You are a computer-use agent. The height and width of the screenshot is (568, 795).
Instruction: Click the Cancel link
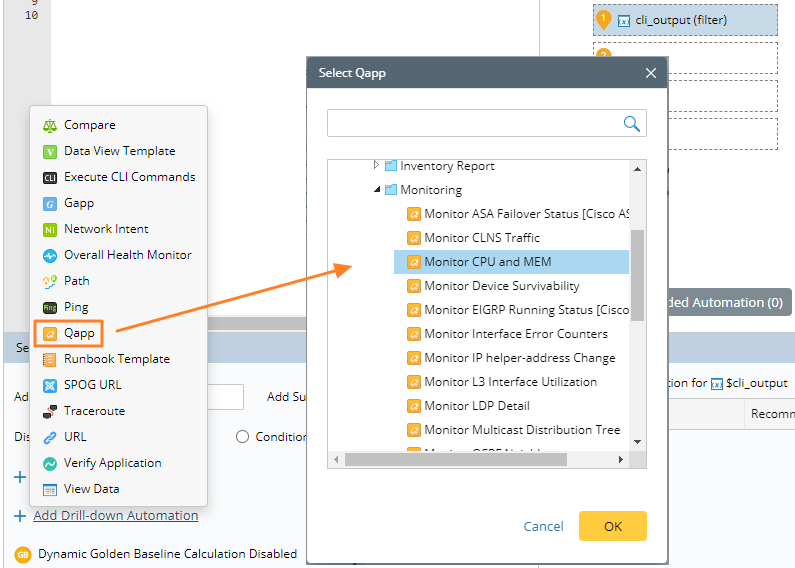tap(543, 526)
